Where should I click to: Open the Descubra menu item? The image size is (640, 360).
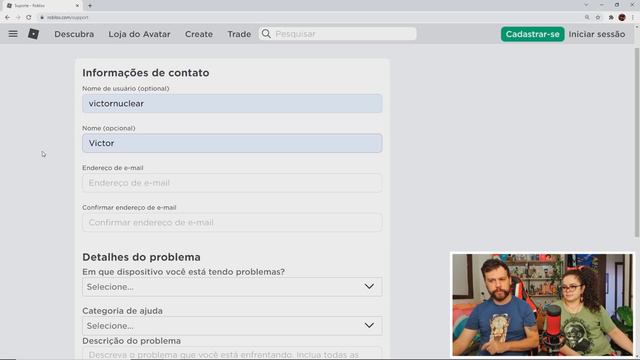pyautogui.click(x=74, y=34)
